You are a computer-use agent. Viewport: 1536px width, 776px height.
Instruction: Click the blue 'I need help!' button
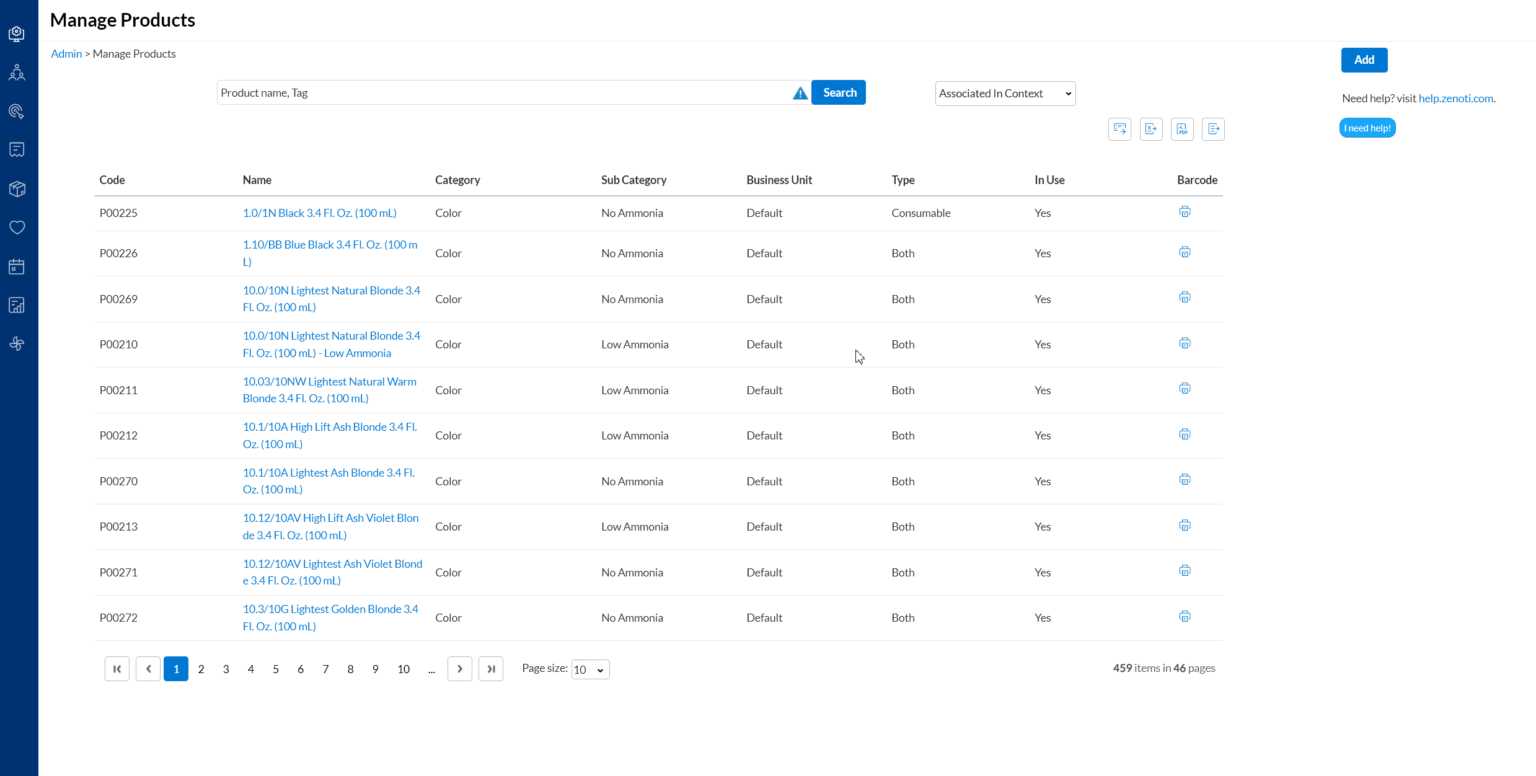tap(1367, 127)
